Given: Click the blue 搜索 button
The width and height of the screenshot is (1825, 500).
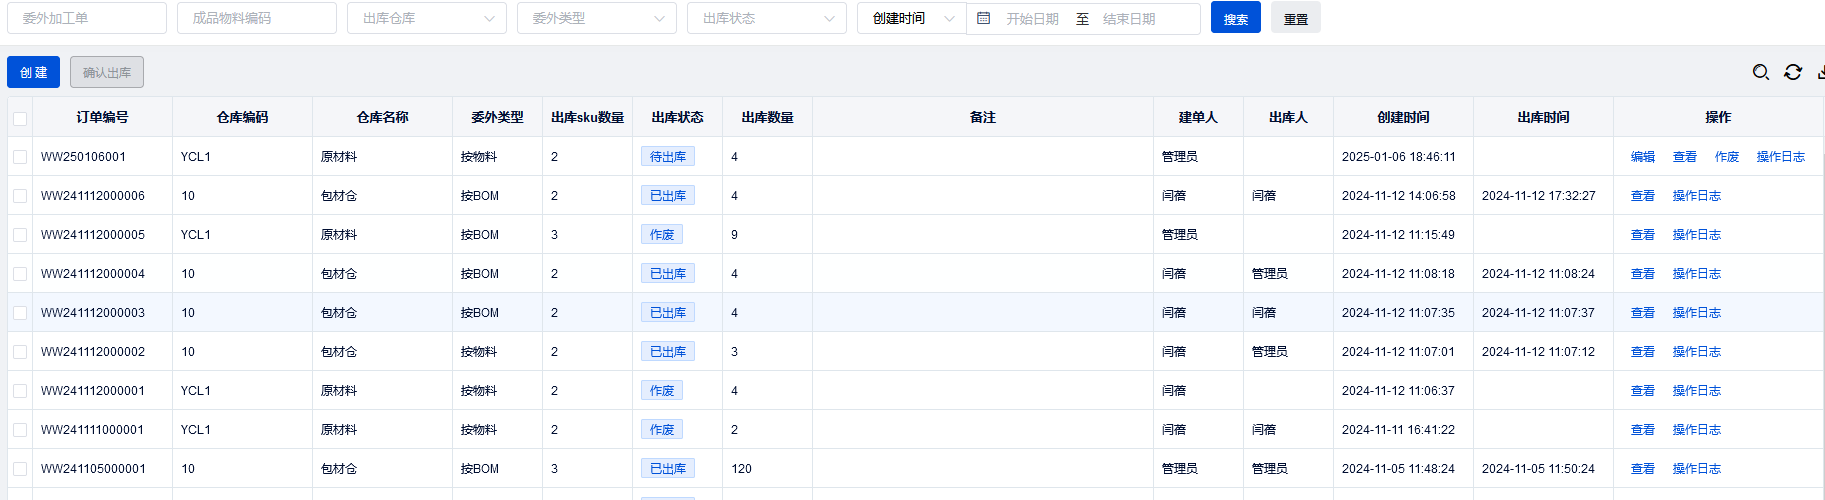Looking at the screenshot, I should tap(1235, 18).
